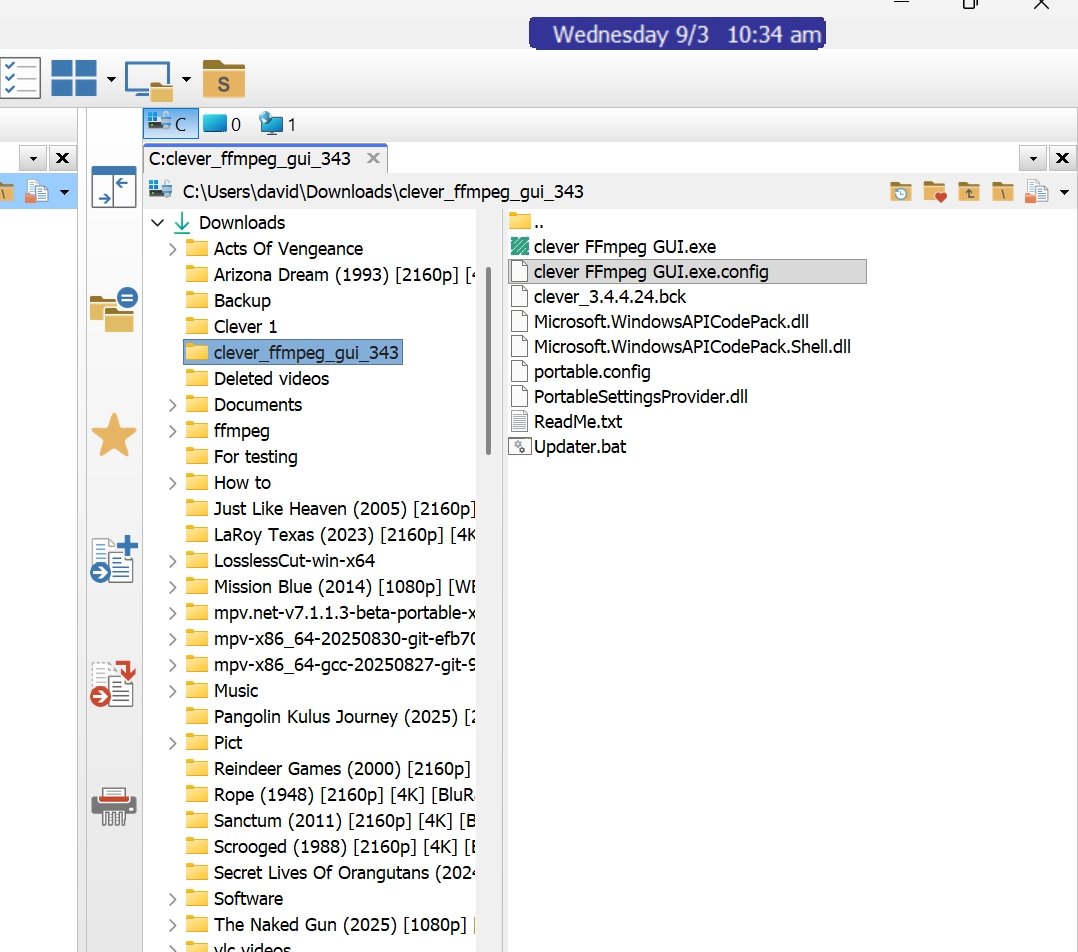Expand the ffmpeg folder node
Viewport: 1078px width, 952px height.
click(x=173, y=431)
